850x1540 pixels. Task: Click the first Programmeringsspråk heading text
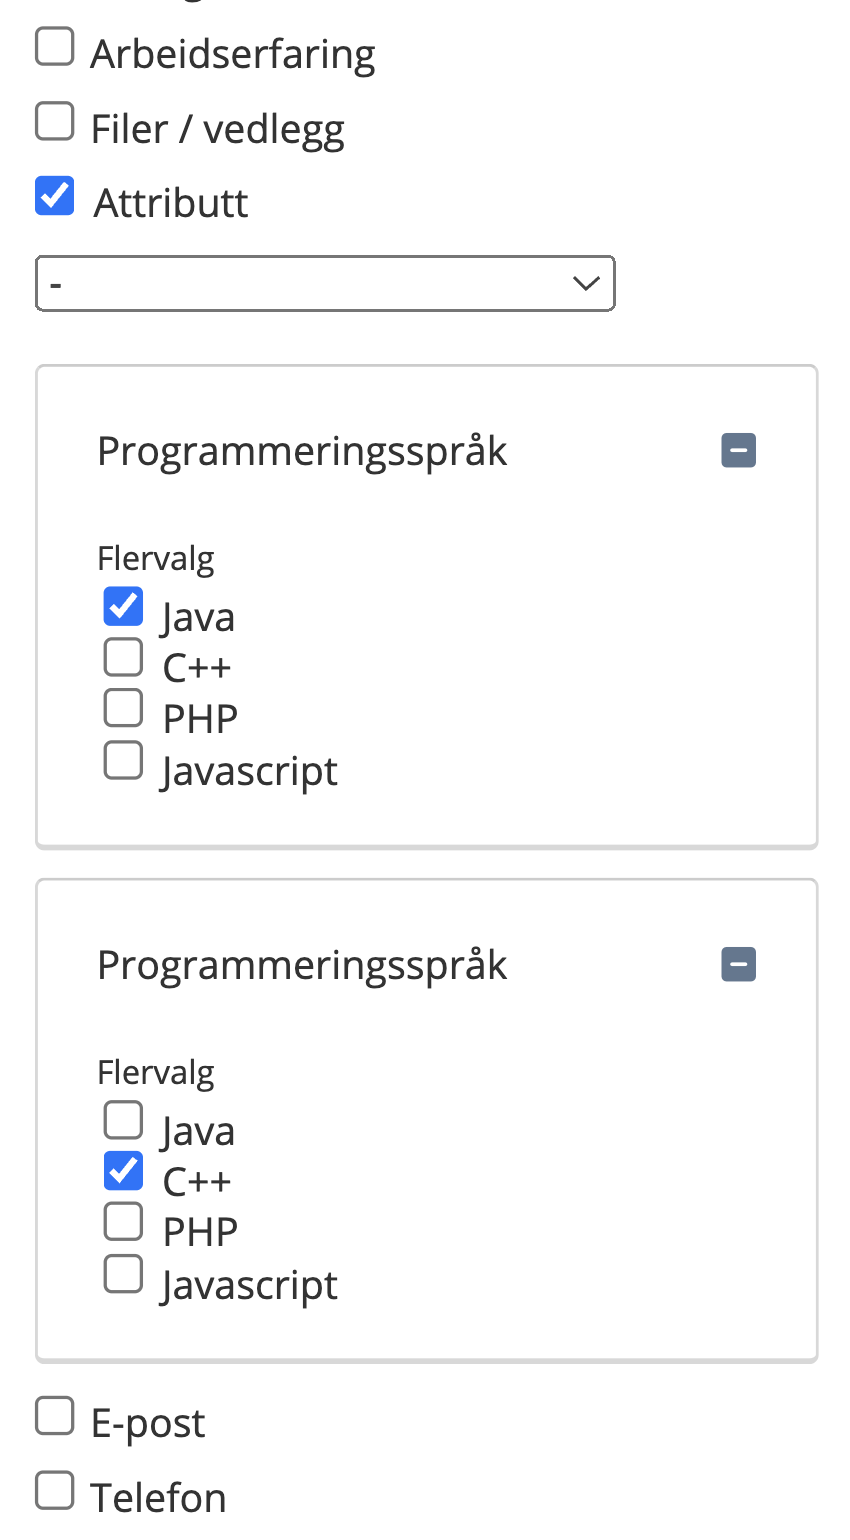click(302, 452)
